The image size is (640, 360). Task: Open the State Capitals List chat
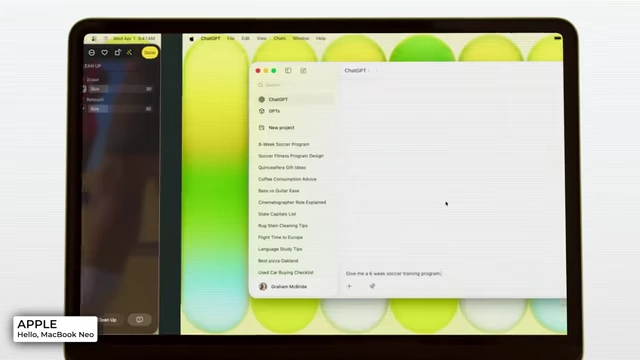(277, 214)
